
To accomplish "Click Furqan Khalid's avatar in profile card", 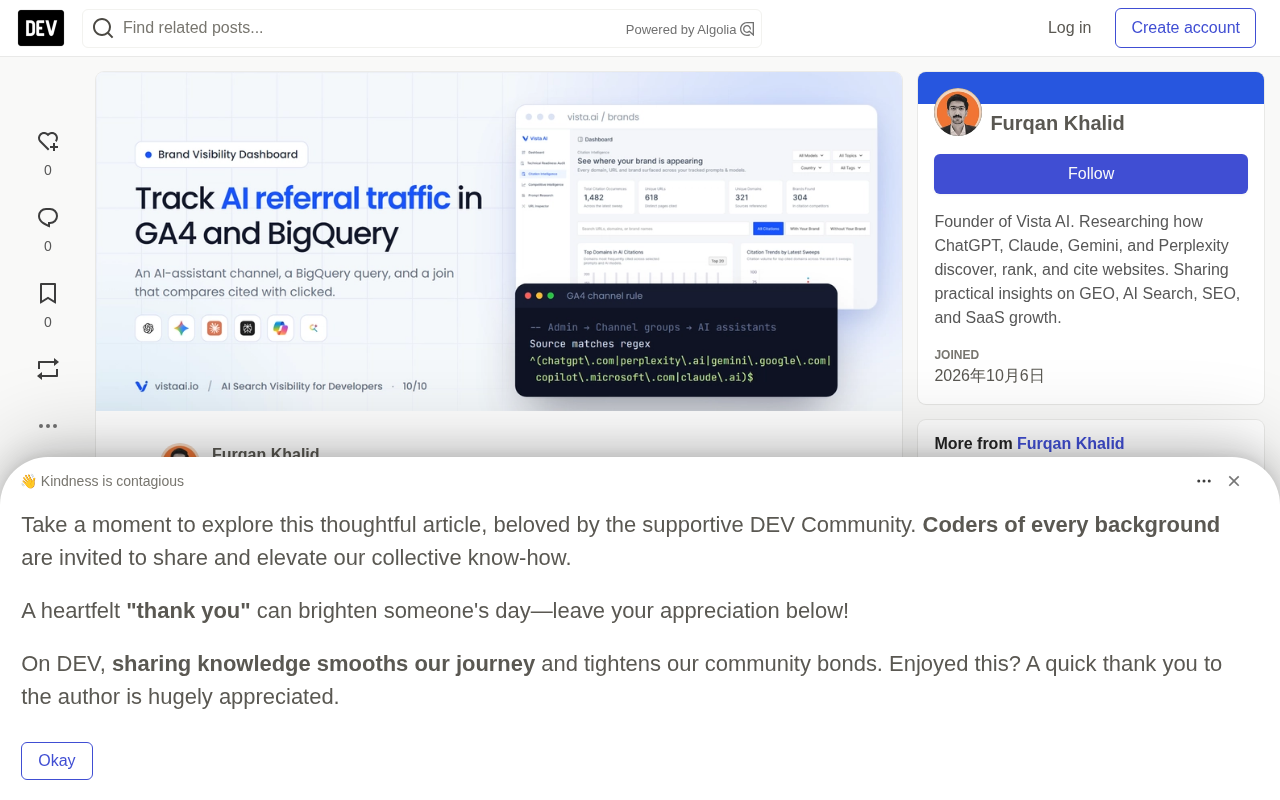I will tap(958, 112).
